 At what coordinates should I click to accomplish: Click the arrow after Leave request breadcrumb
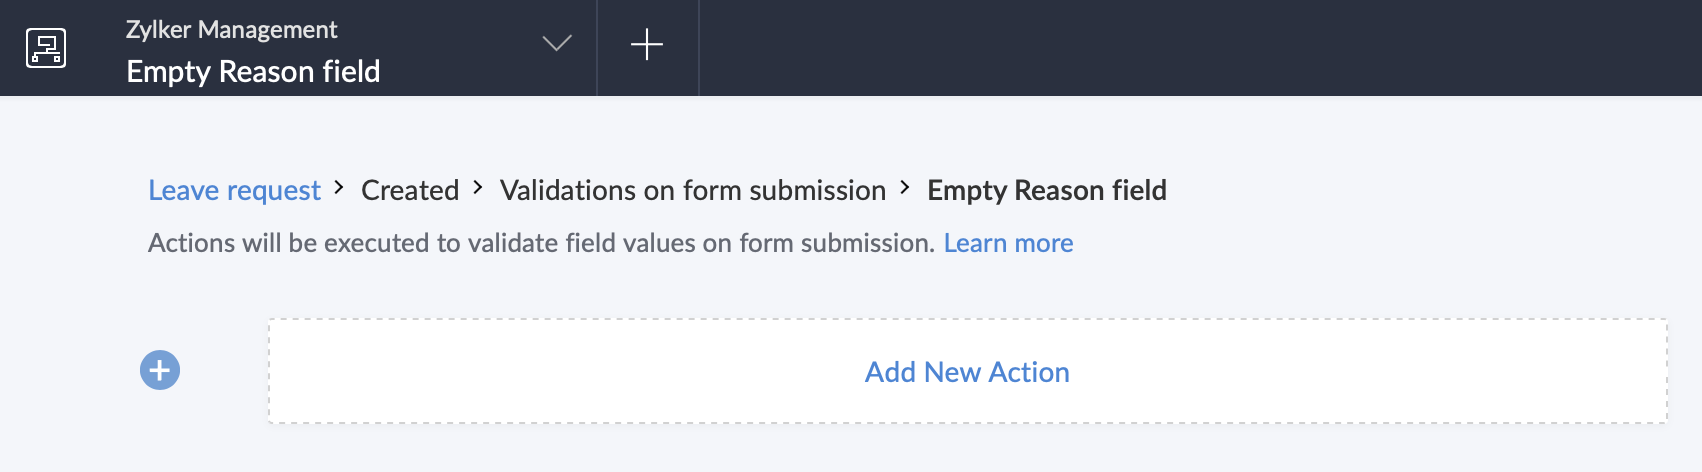(340, 187)
